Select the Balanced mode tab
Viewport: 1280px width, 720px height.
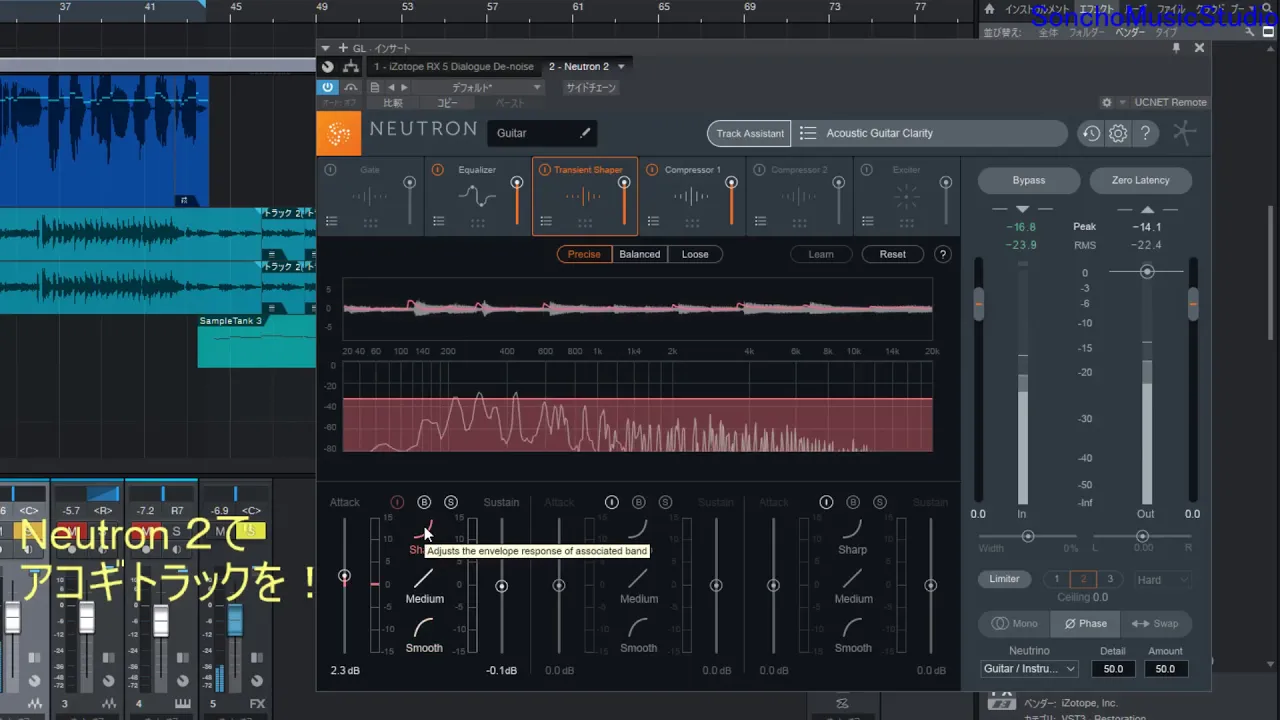(640, 254)
